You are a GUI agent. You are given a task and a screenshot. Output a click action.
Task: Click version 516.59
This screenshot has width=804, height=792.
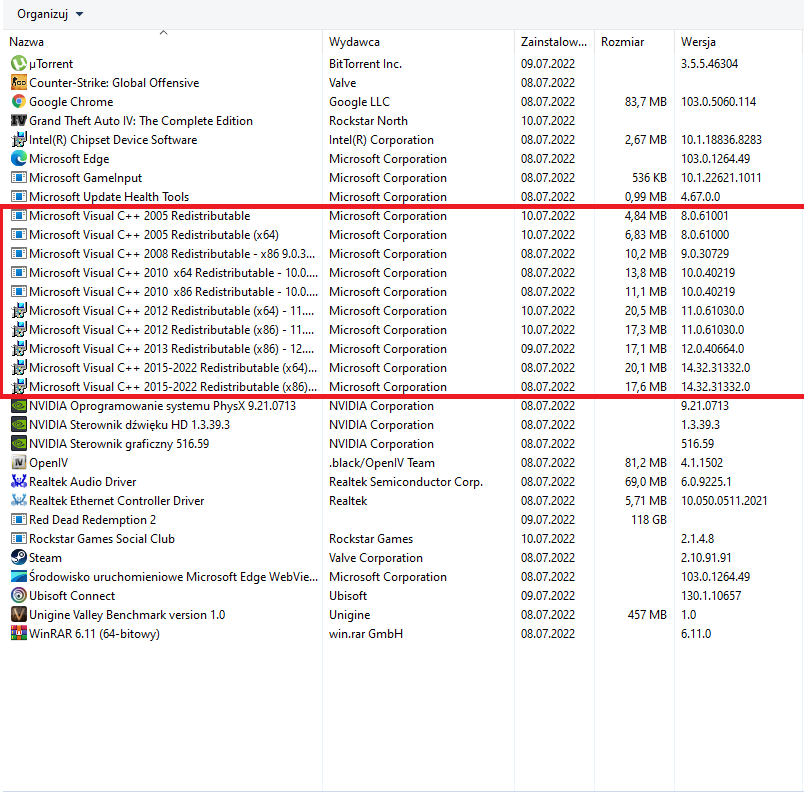(697, 444)
